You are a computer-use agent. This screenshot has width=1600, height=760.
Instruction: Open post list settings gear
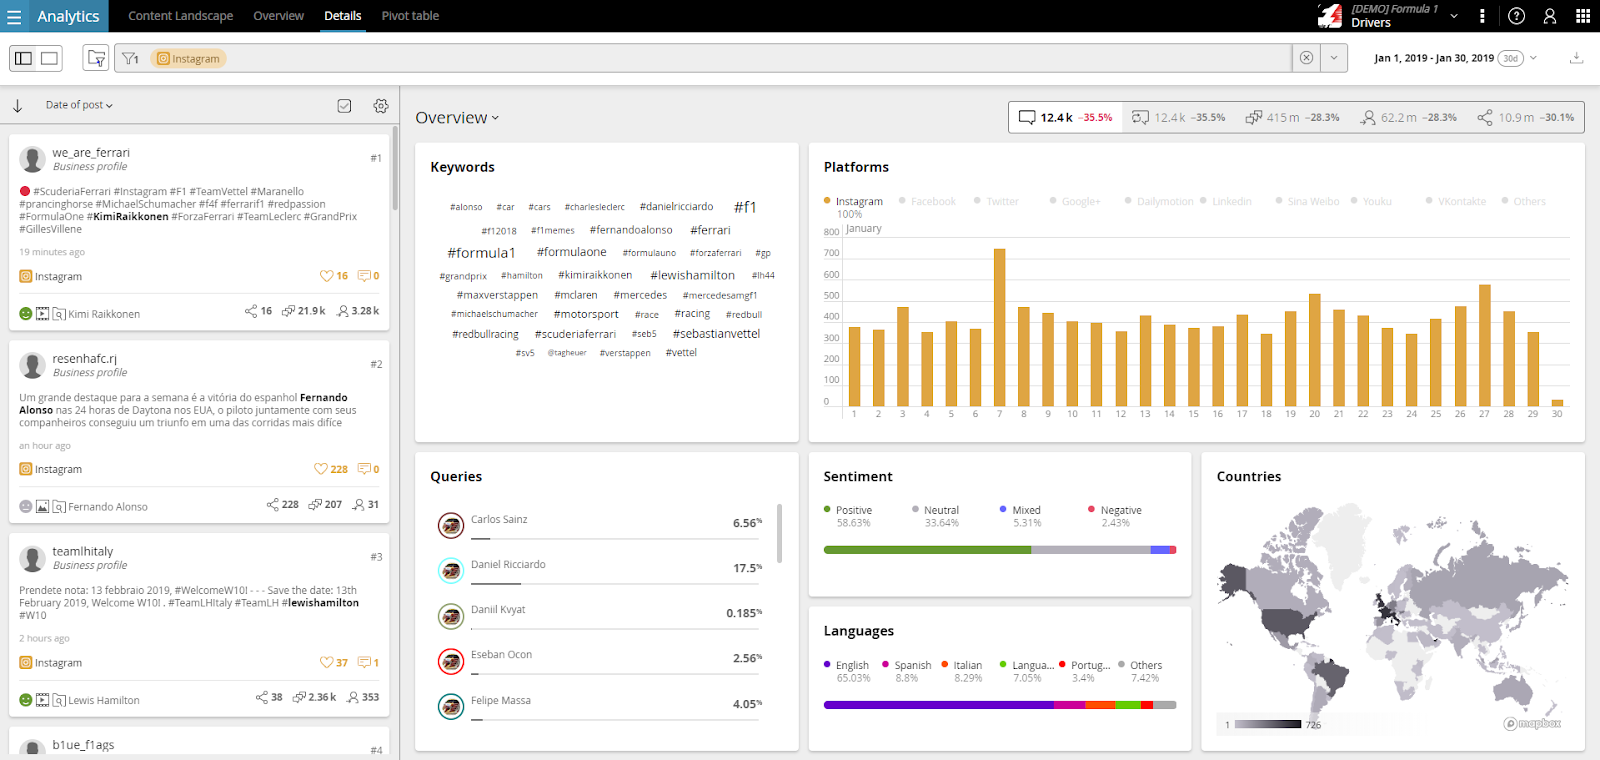pyautogui.click(x=381, y=105)
